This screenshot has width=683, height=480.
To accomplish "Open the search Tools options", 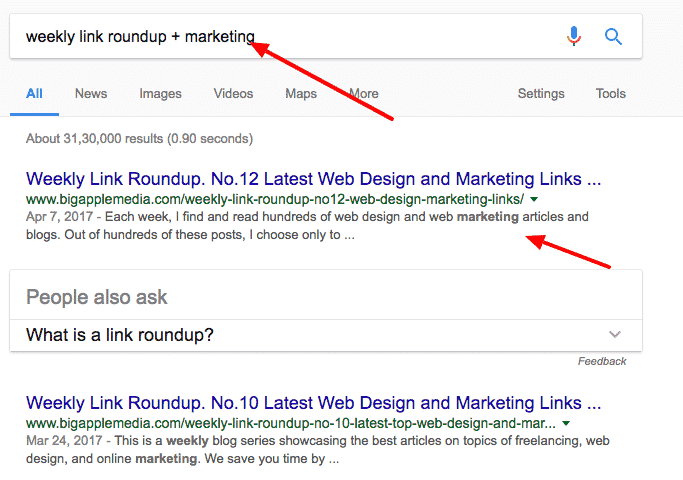I will coord(611,94).
